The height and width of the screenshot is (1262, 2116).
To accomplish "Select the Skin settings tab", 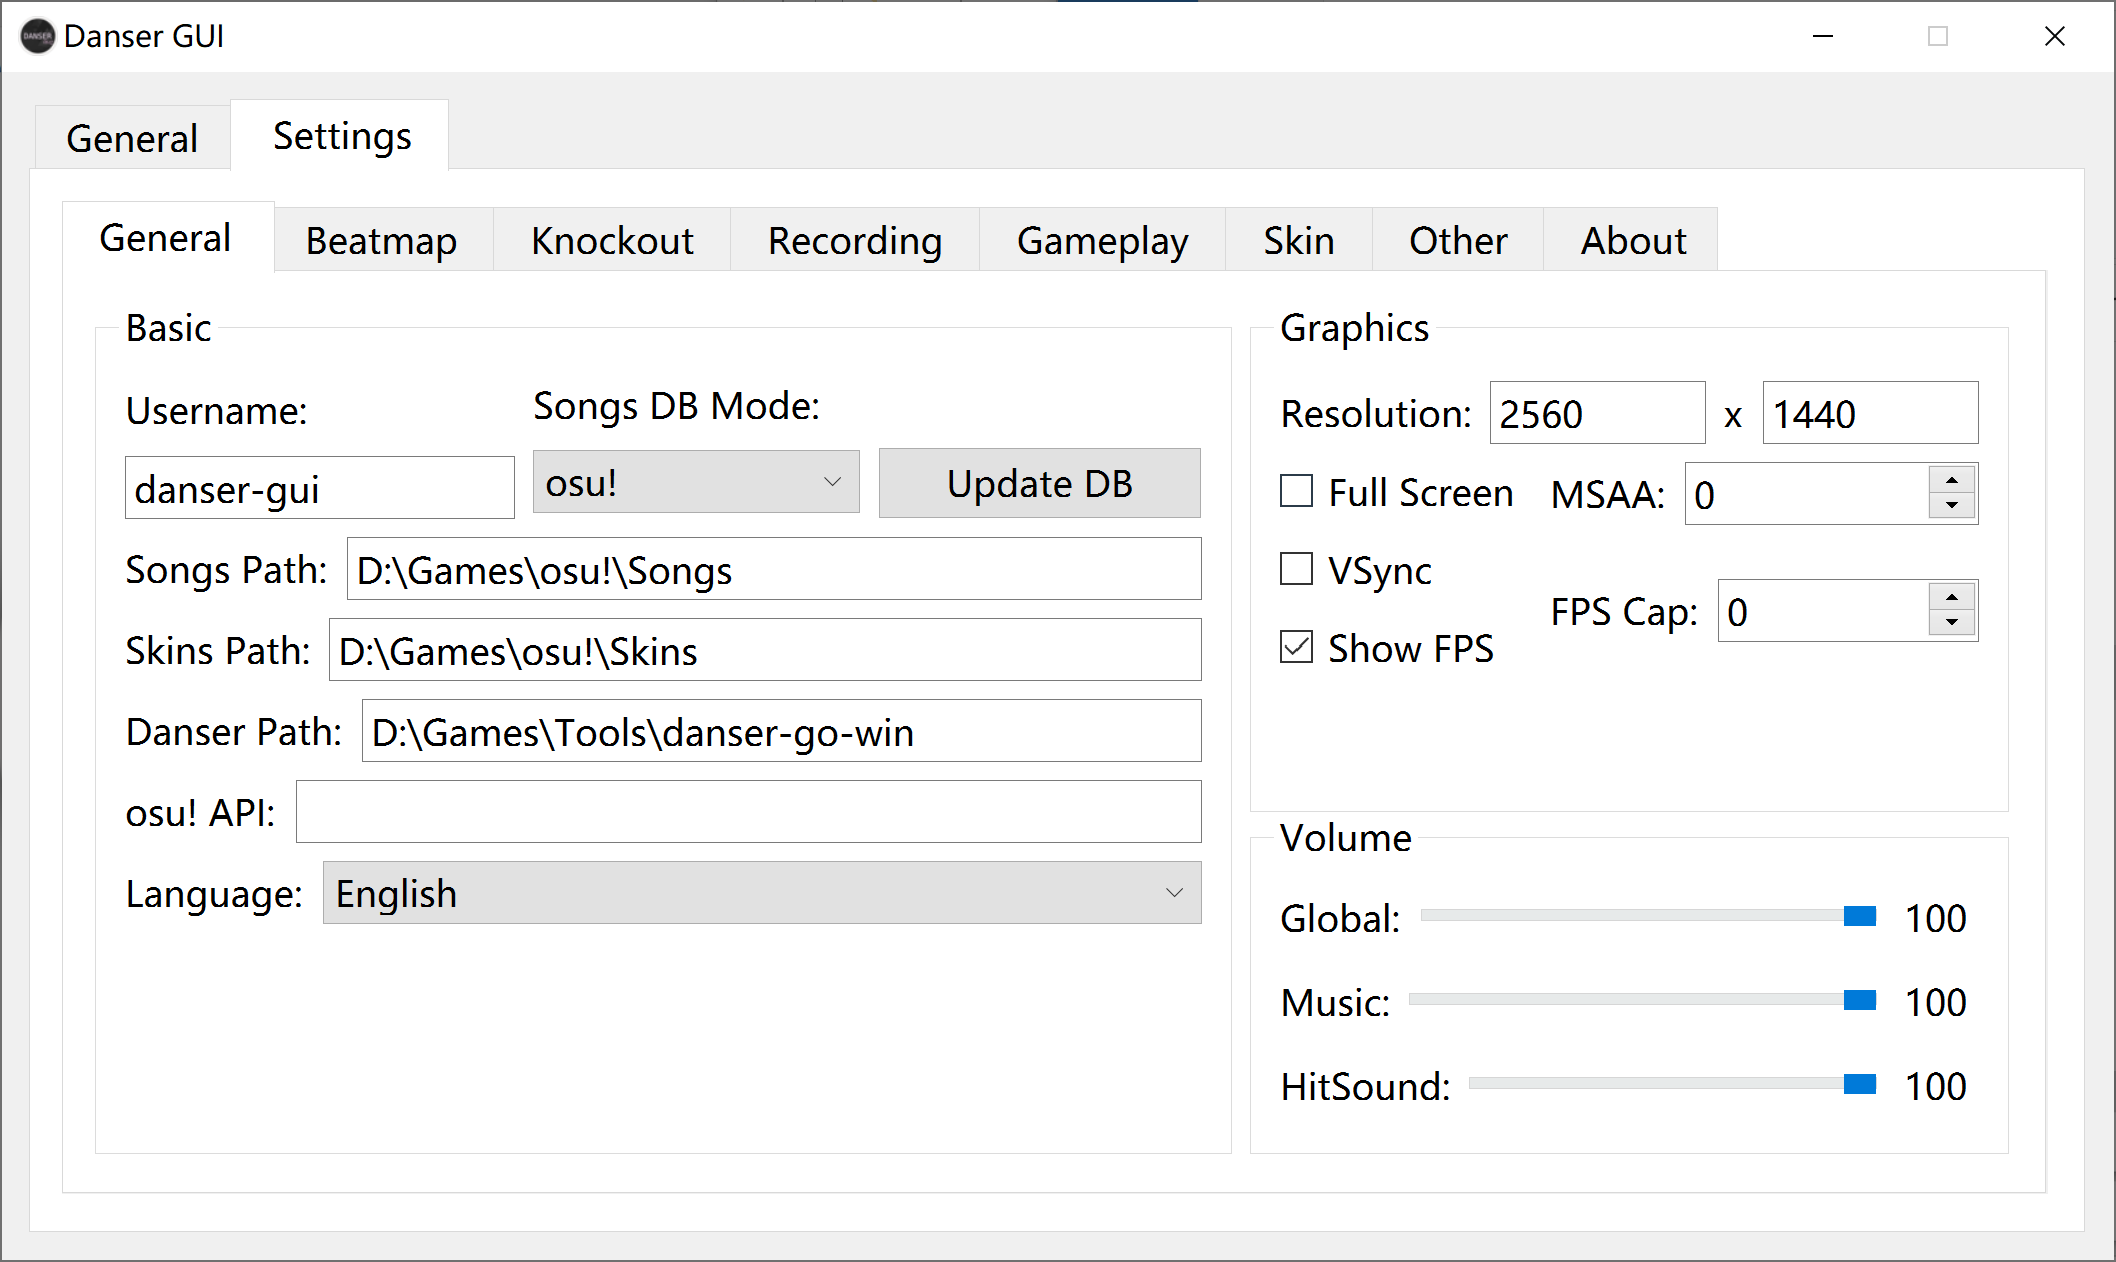I will point(1298,241).
